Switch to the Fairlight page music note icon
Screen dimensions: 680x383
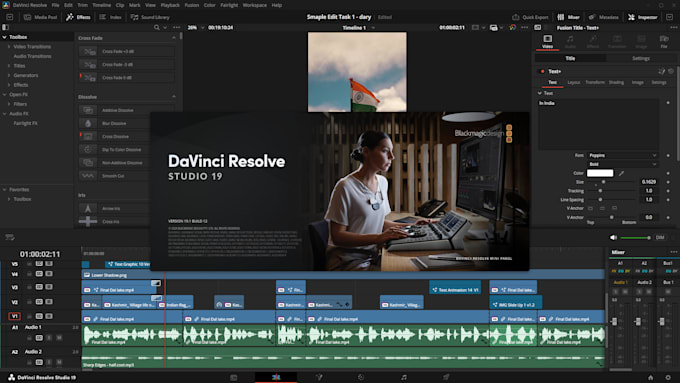pos(404,377)
